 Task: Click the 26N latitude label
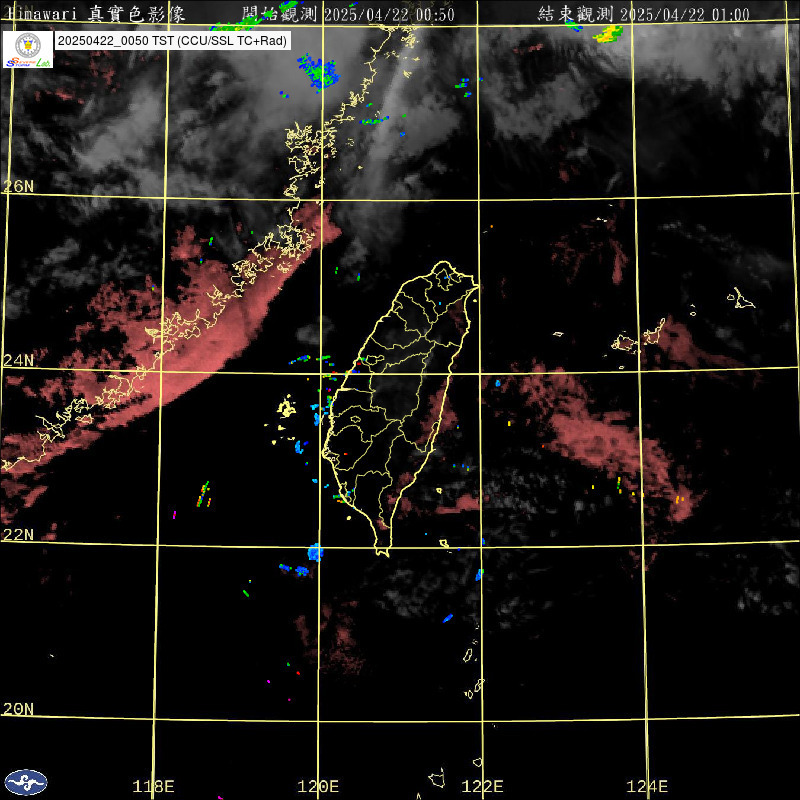(x=18, y=186)
